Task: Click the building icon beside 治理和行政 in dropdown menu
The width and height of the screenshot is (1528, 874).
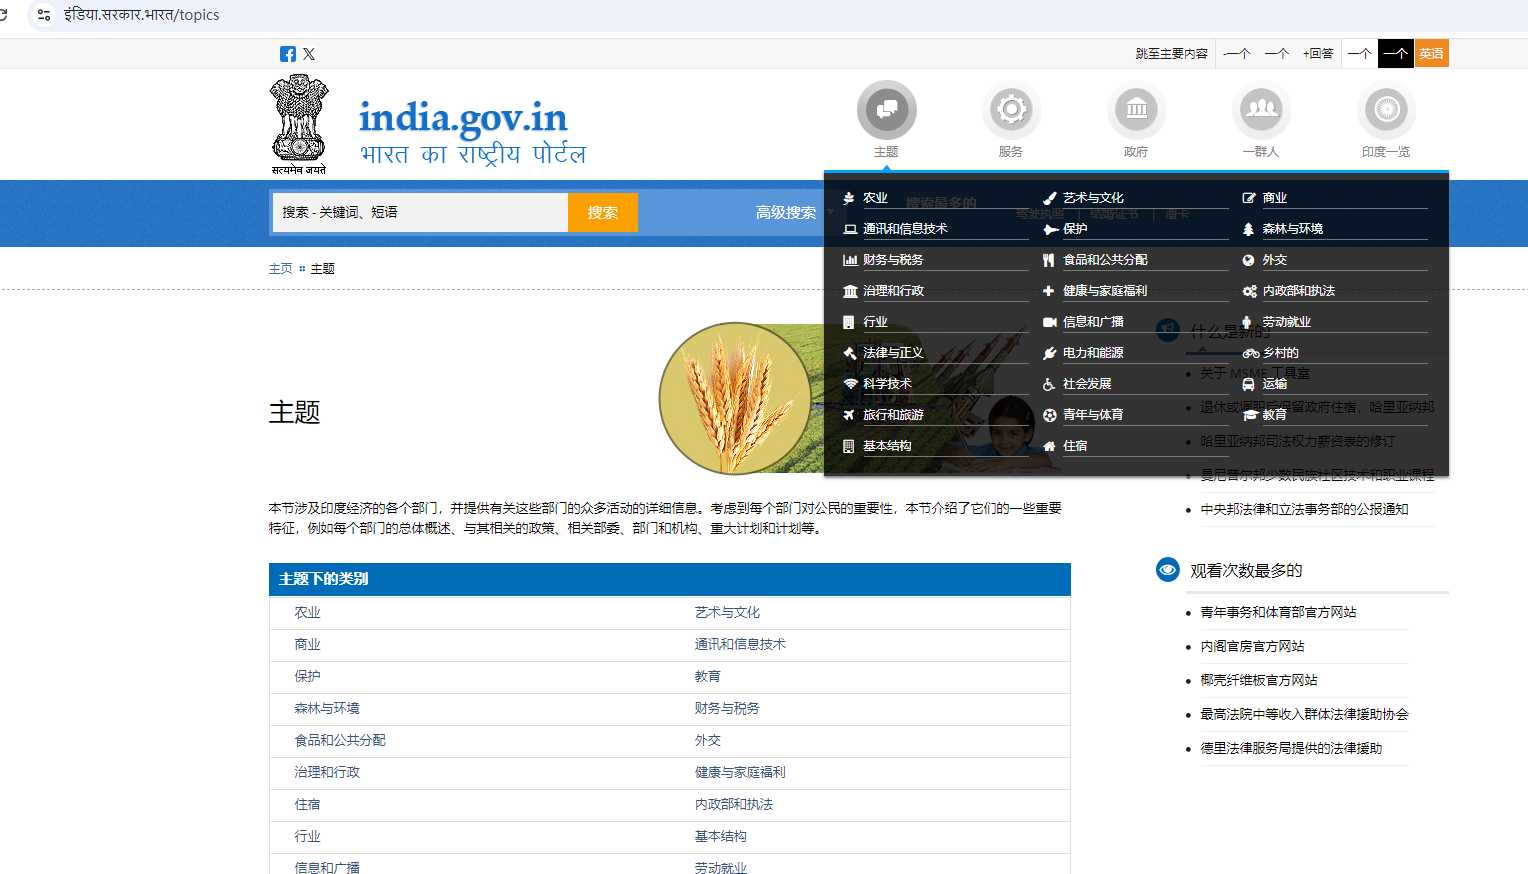Action: [850, 291]
